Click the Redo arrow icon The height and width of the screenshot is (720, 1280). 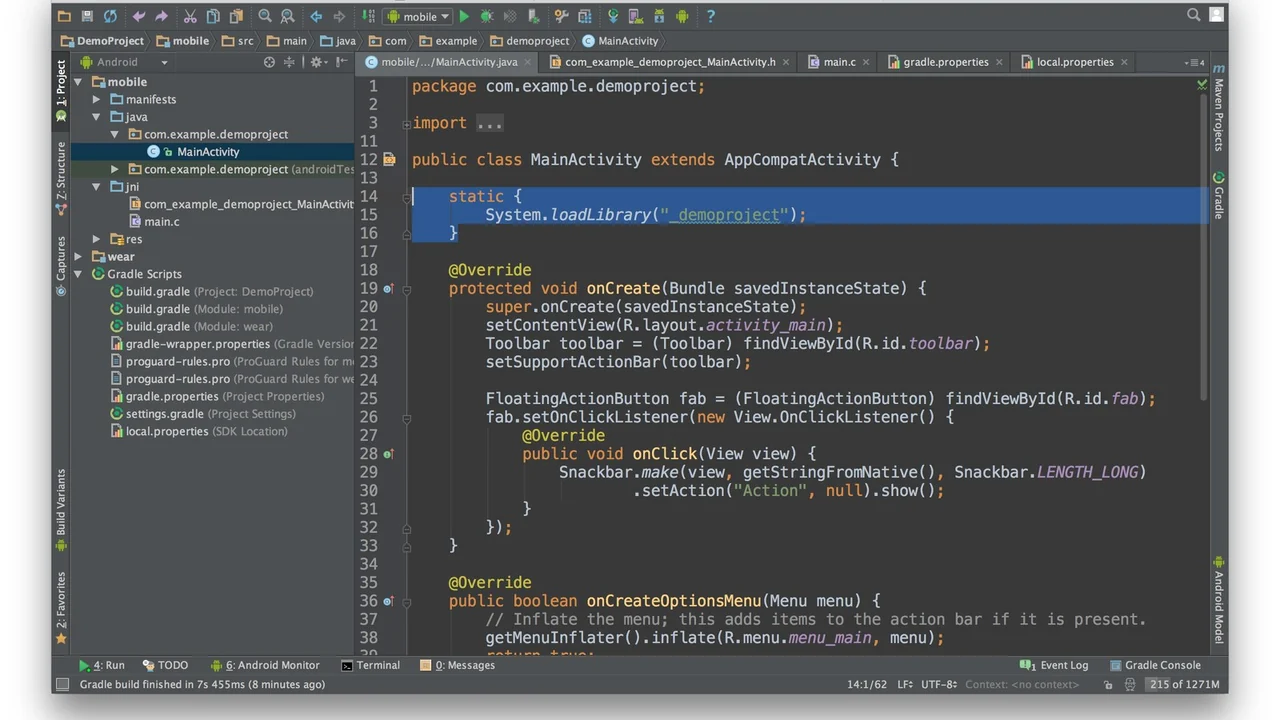pyautogui.click(x=161, y=16)
